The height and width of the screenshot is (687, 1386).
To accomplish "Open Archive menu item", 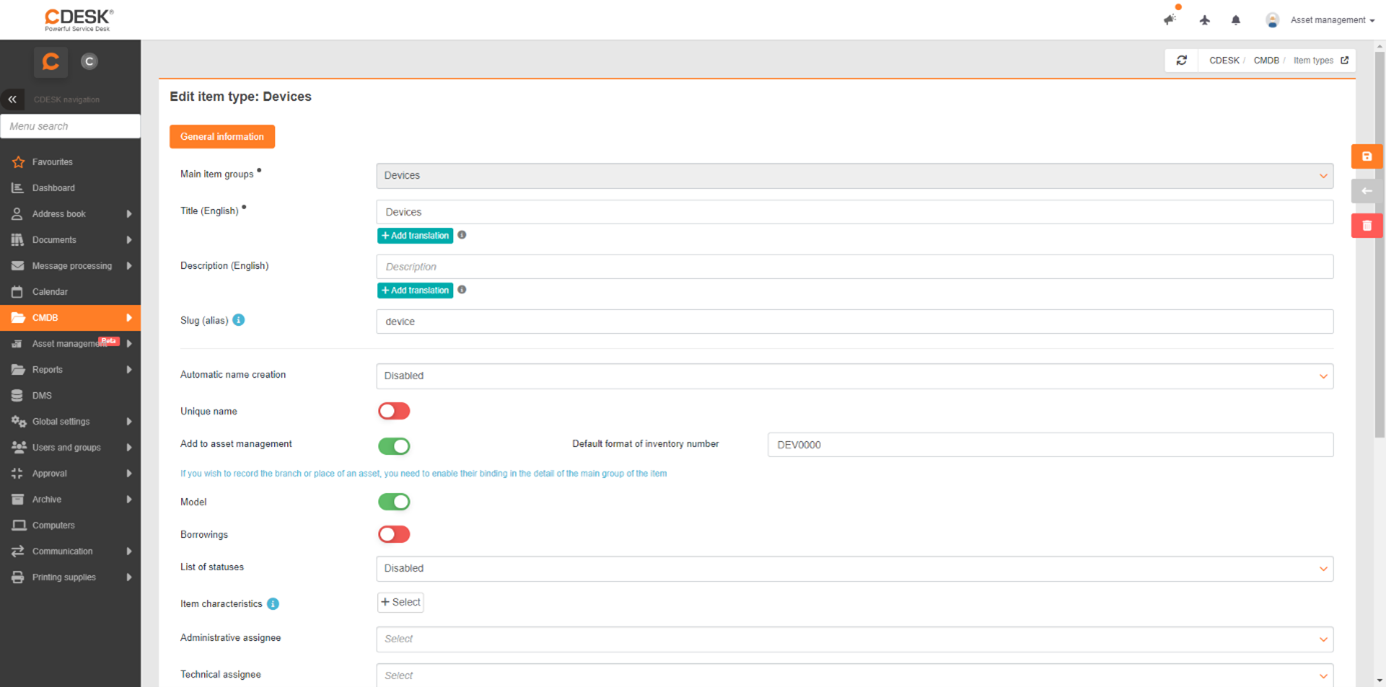I will pyautogui.click(x=70, y=500).
